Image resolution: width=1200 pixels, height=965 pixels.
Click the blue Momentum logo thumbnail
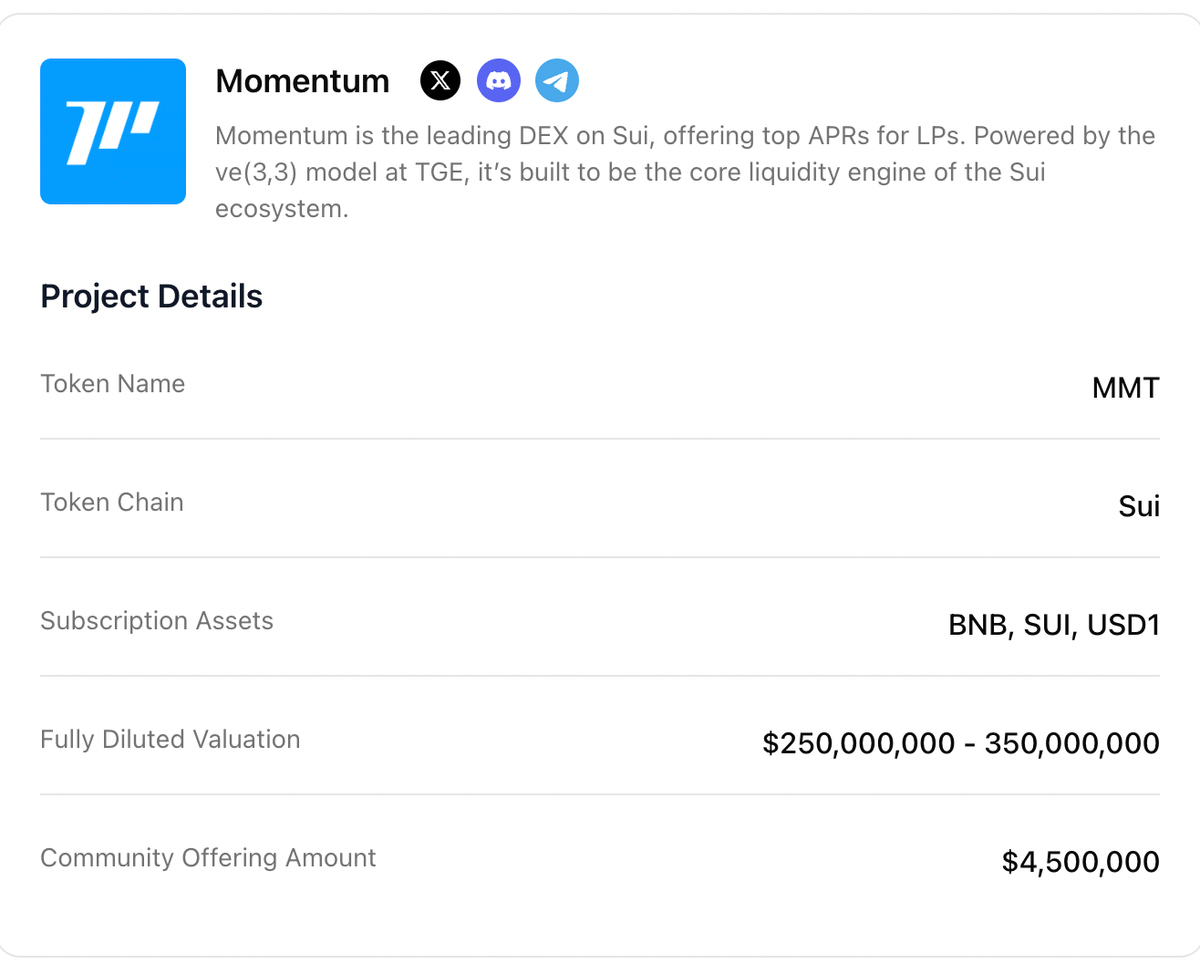point(113,131)
